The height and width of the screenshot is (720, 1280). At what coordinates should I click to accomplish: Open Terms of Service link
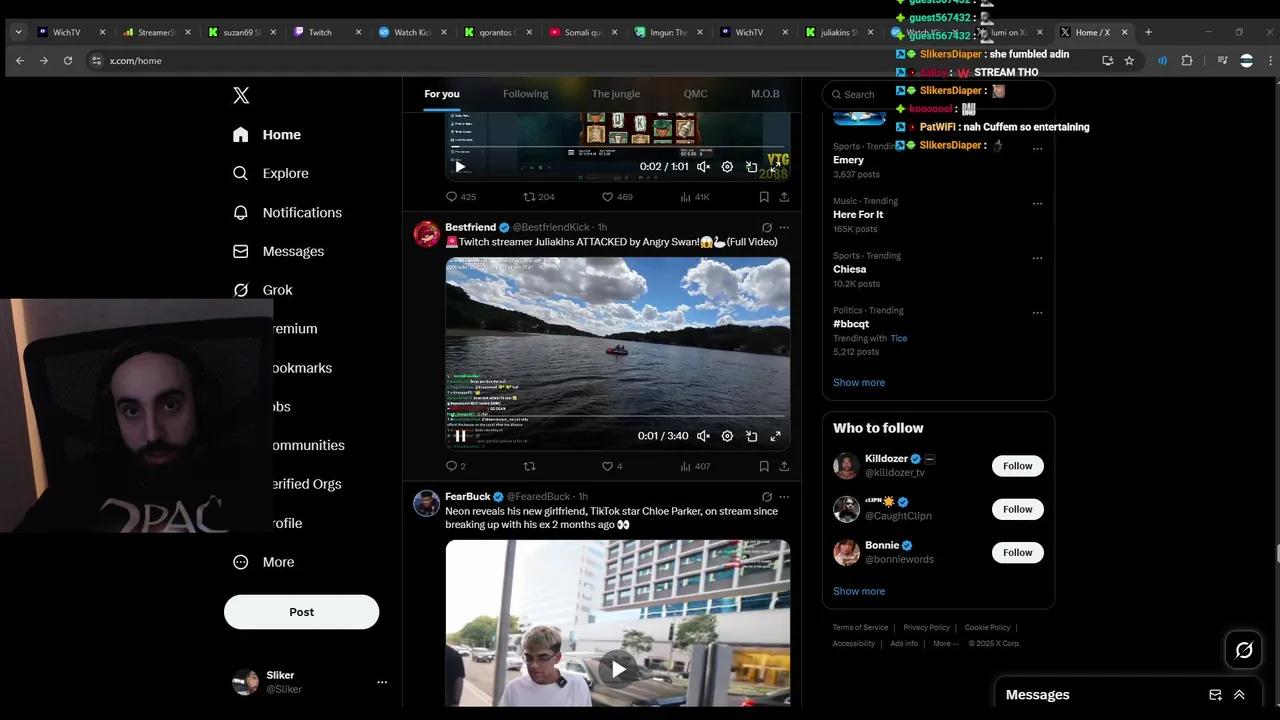(x=860, y=628)
